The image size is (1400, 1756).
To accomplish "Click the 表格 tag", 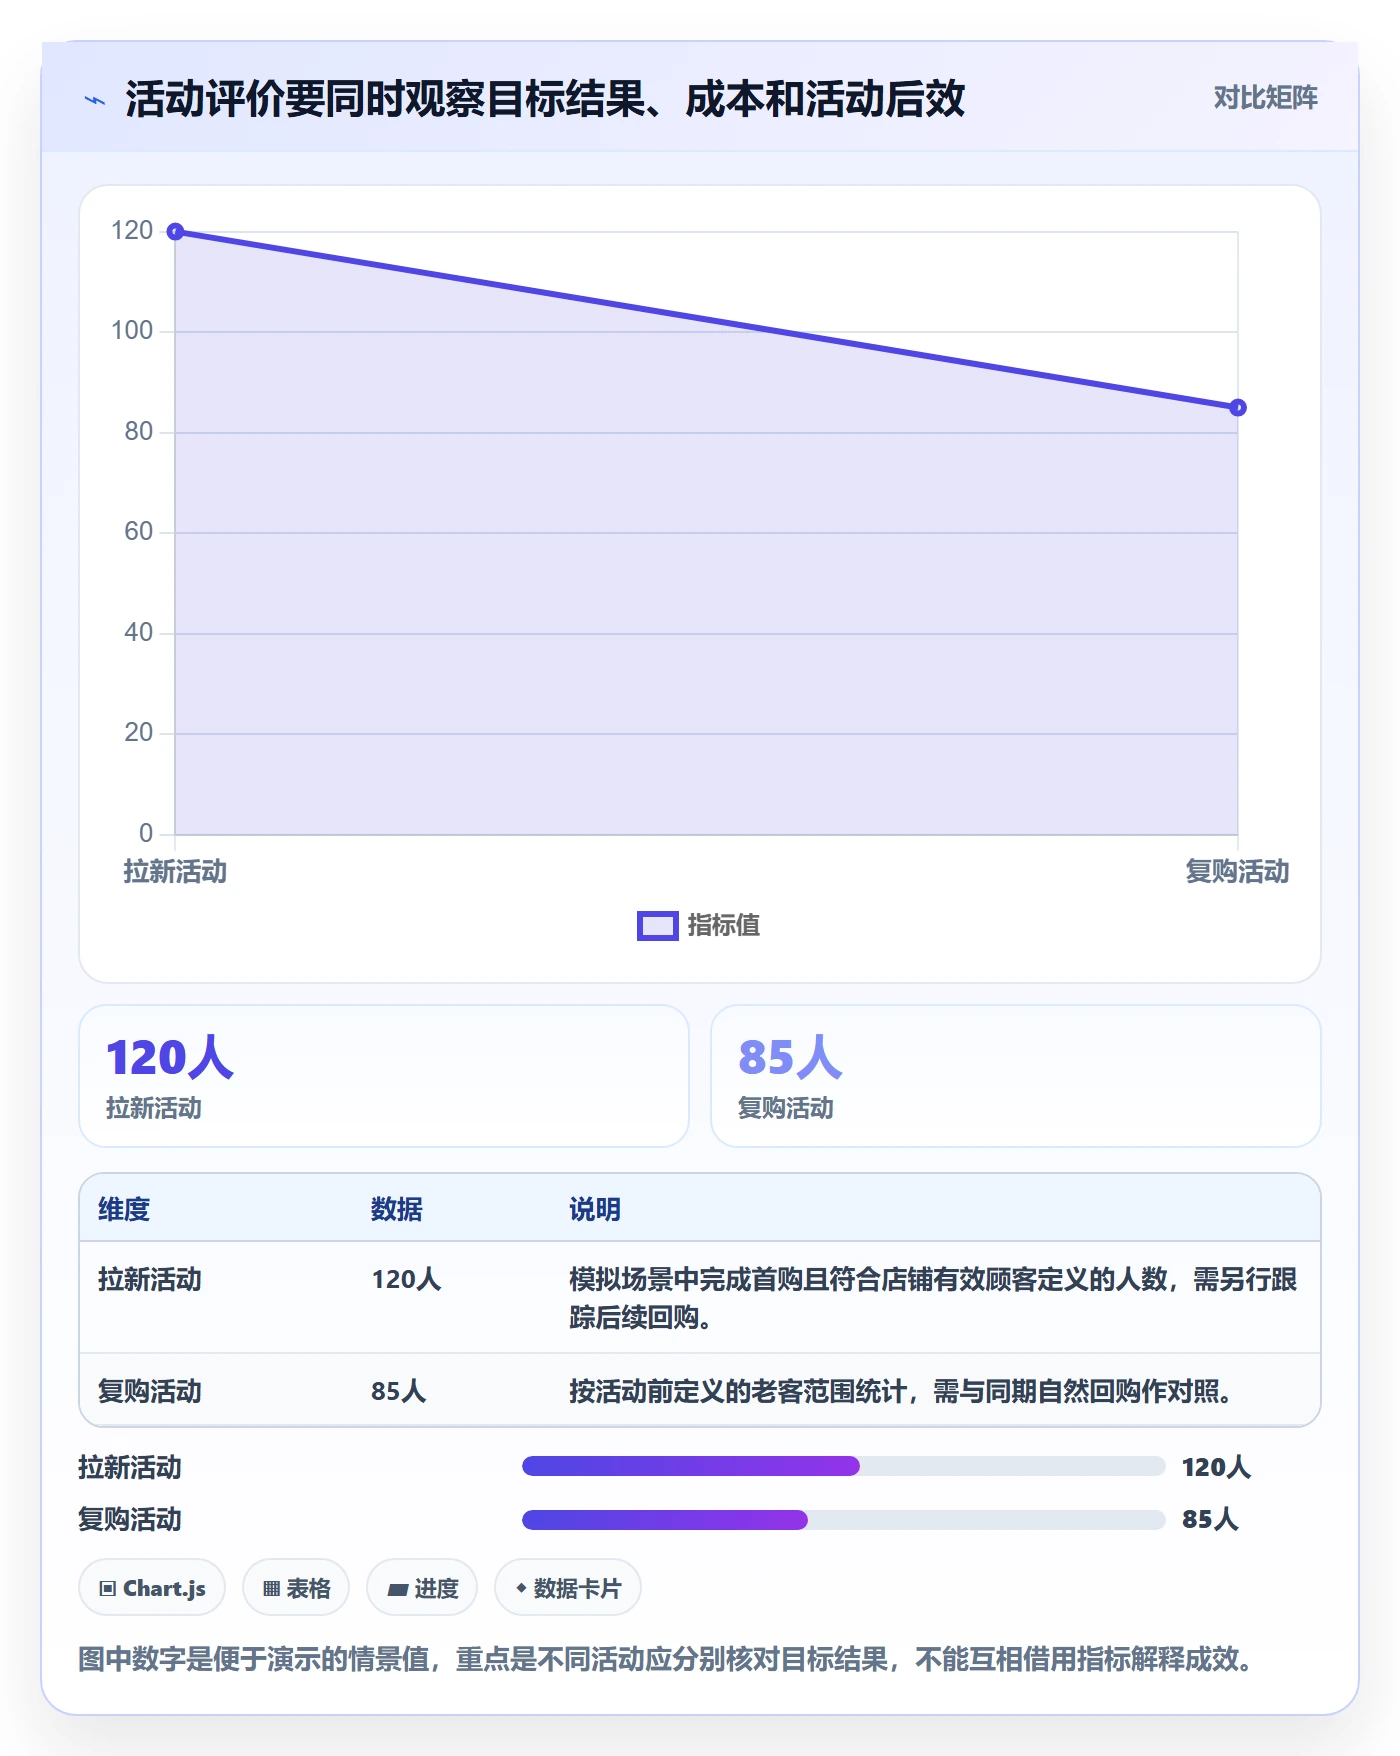I will [x=296, y=1588].
